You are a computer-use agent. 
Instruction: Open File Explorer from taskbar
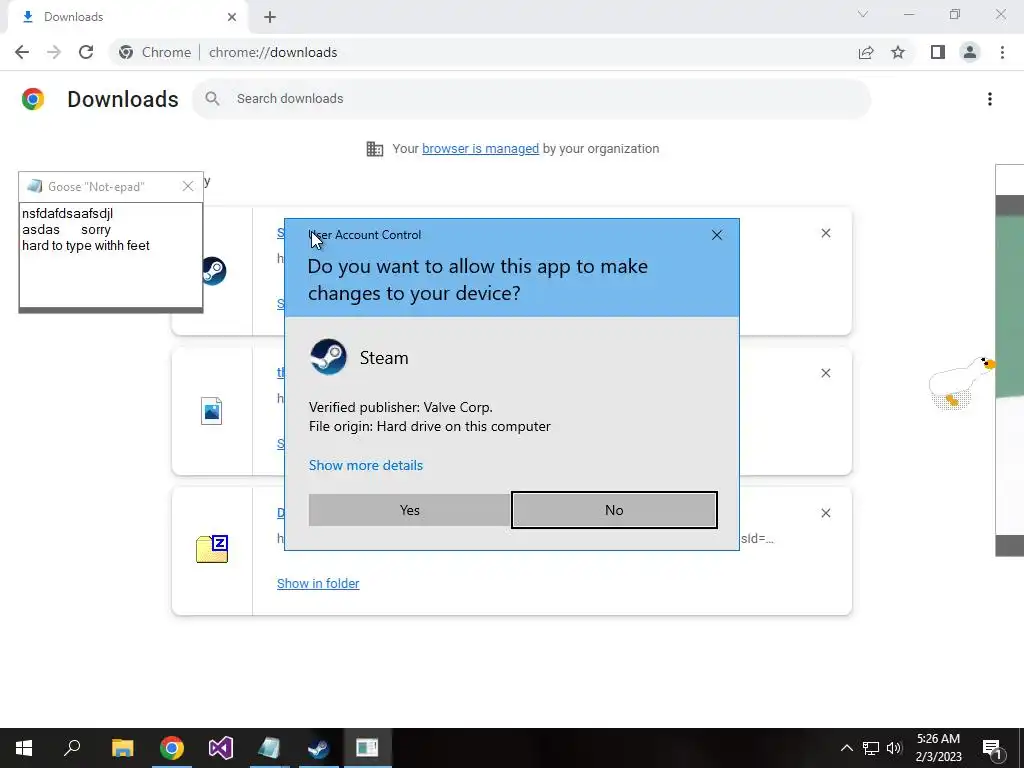click(x=122, y=748)
